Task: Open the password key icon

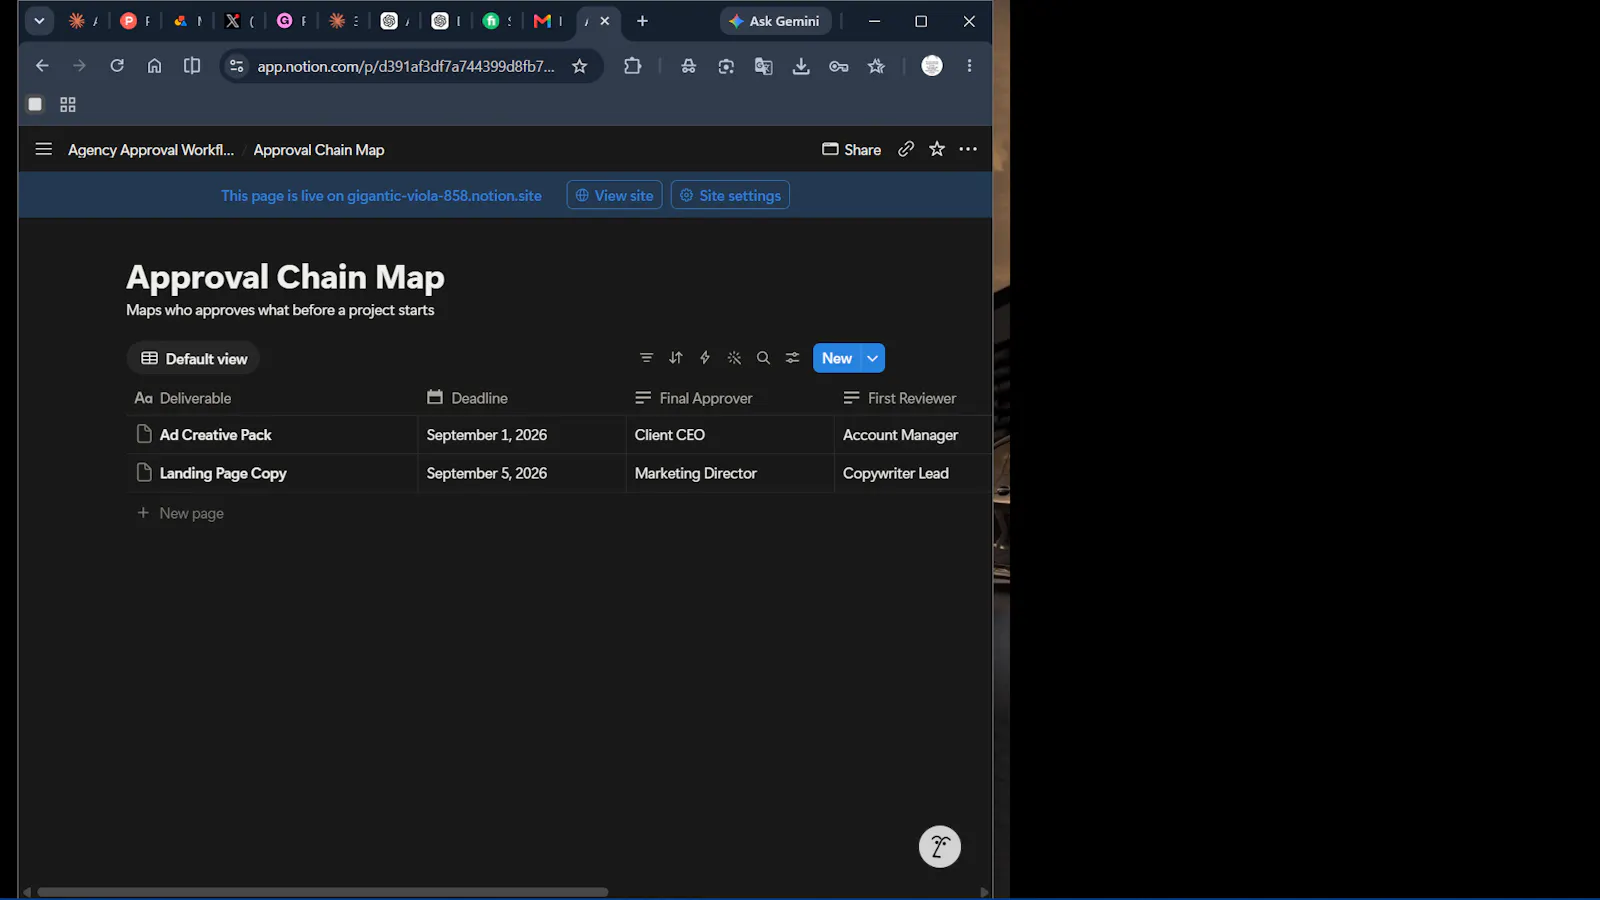Action: pos(838,66)
